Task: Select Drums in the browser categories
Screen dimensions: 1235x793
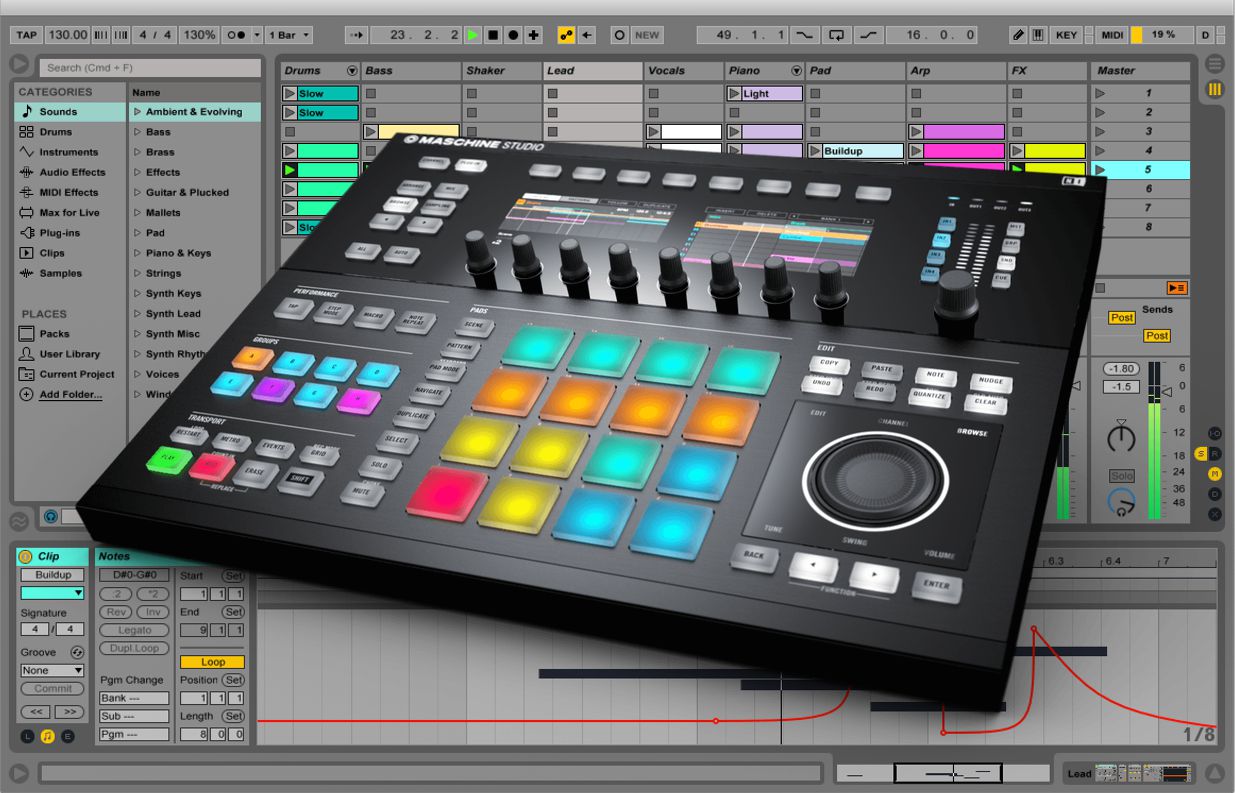Action: [x=56, y=132]
